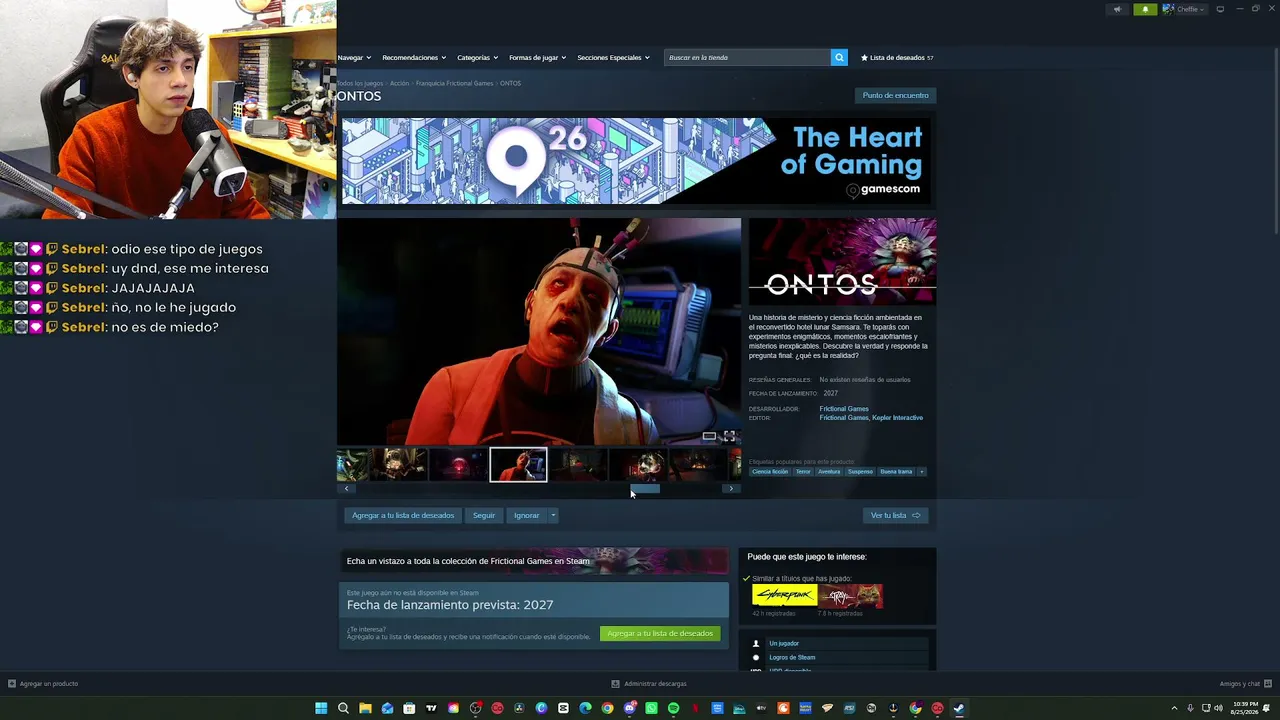Open Discord from the taskbar
This screenshot has width=1280, height=720.
629,708
